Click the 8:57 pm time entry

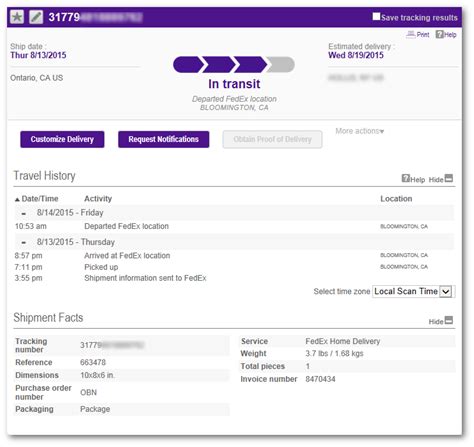[28, 256]
